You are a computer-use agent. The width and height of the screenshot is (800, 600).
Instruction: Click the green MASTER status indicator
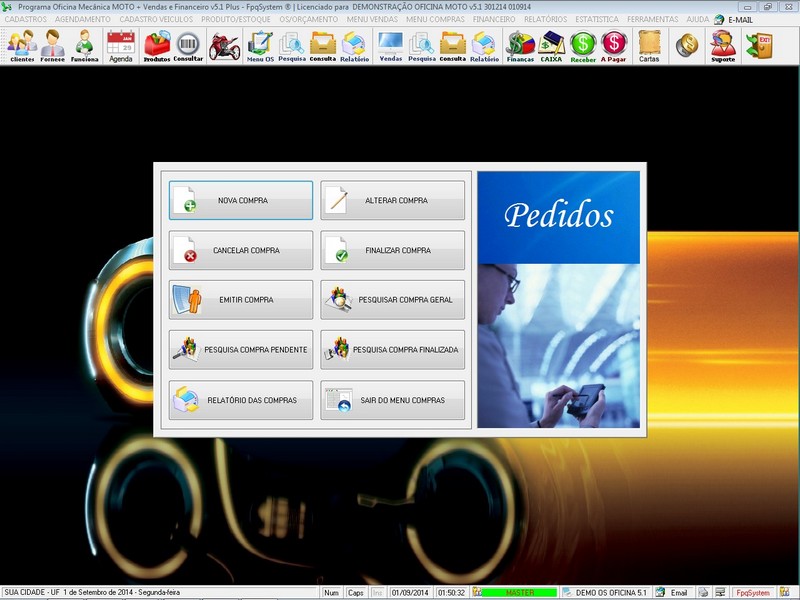click(x=519, y=593)
